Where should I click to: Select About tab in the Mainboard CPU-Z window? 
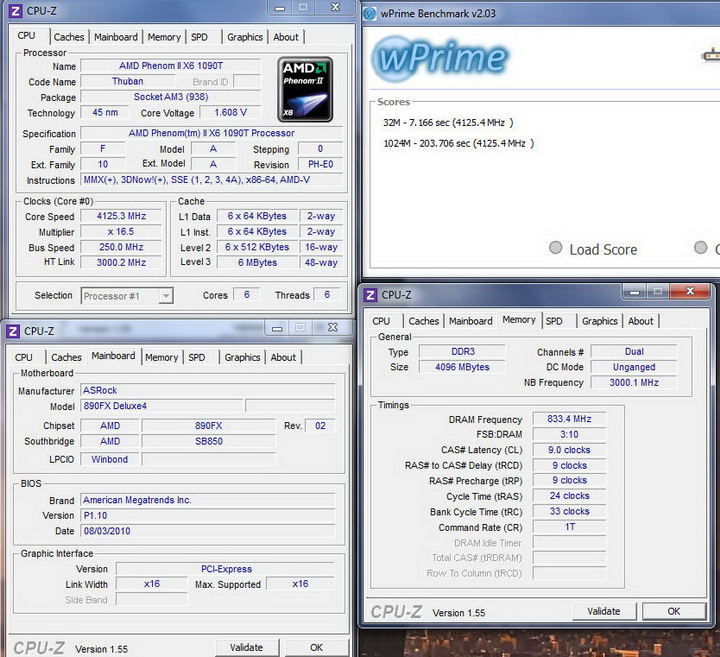pyautogui.click(x=283, y=357)
